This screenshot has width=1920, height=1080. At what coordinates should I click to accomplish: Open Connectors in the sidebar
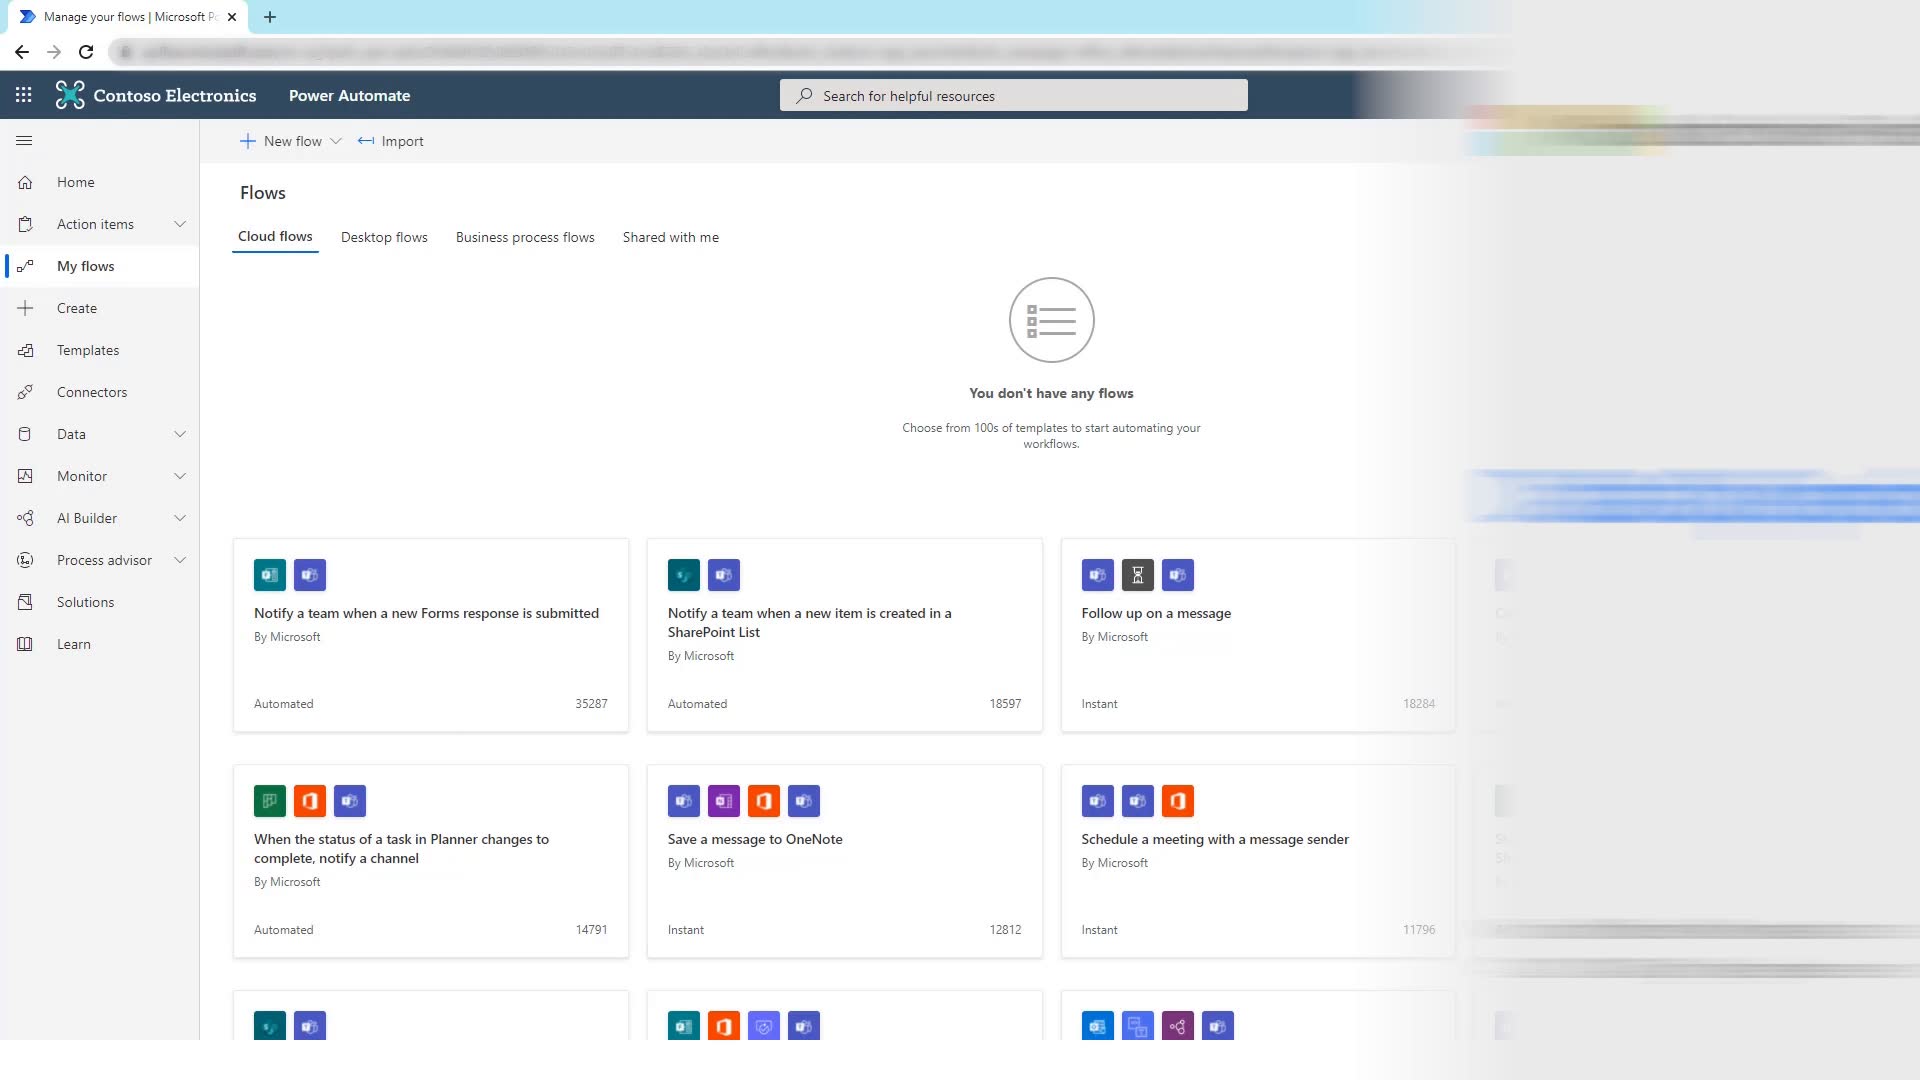(100, 392)
